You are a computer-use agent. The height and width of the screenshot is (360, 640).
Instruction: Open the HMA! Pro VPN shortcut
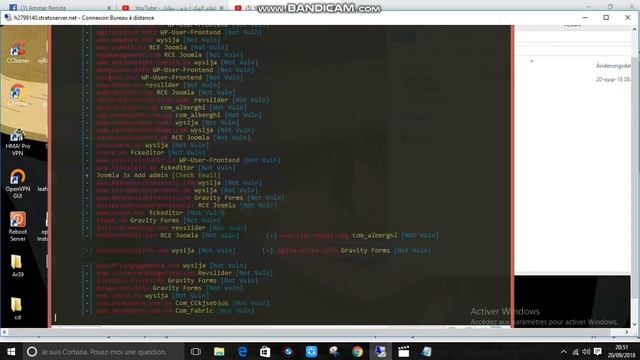click(x=17, y=142)
